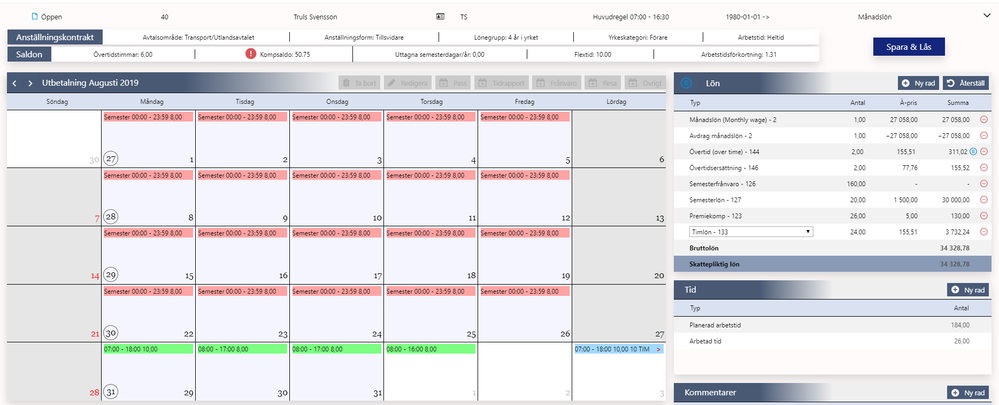The image size is (999, 405).
Task: Select green 08:00 - 17:00 entry on Tuesday 30
Action: pyautogui.click(x=242, y=349)
